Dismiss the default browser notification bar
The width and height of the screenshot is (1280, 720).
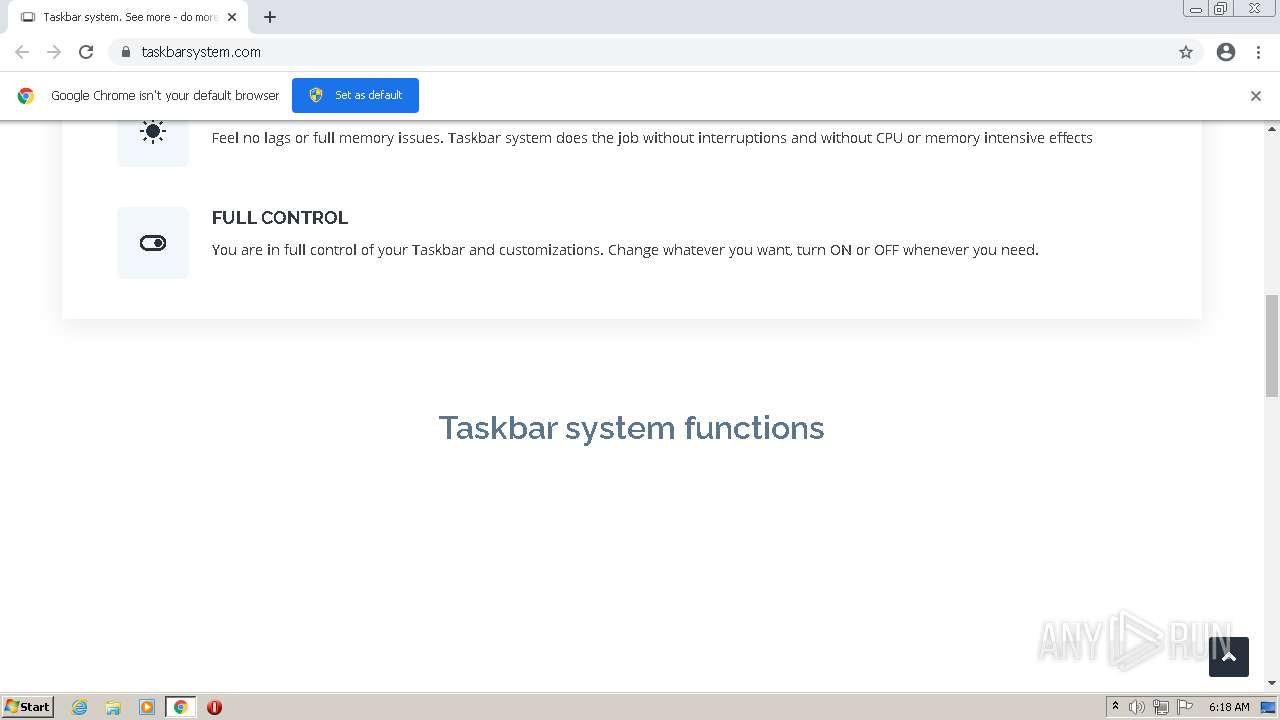(x=1256, y=96)
